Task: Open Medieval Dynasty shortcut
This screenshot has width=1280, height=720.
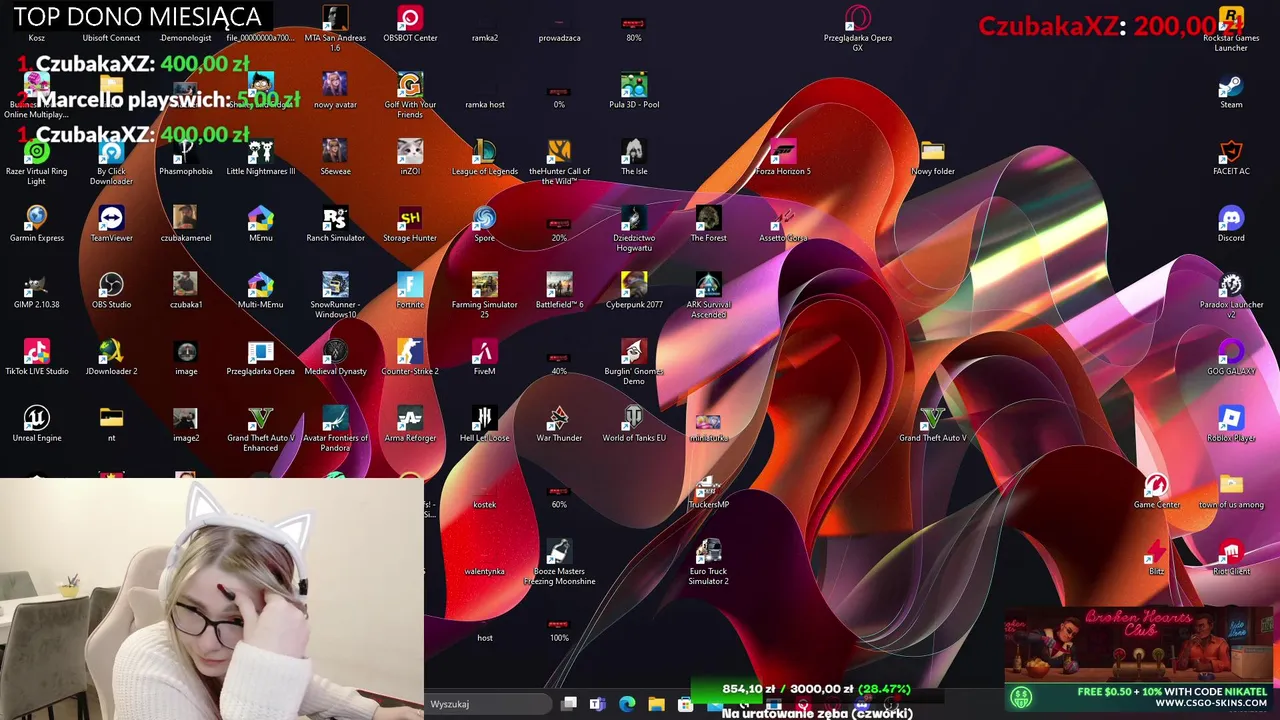Action: tap(335, 352)
